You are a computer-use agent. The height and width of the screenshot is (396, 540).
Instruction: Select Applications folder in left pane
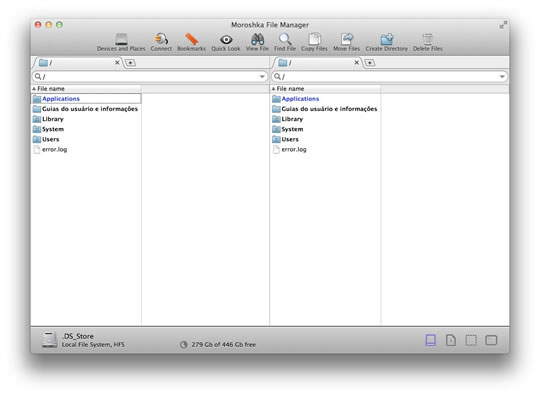click(x=86, y=99)
